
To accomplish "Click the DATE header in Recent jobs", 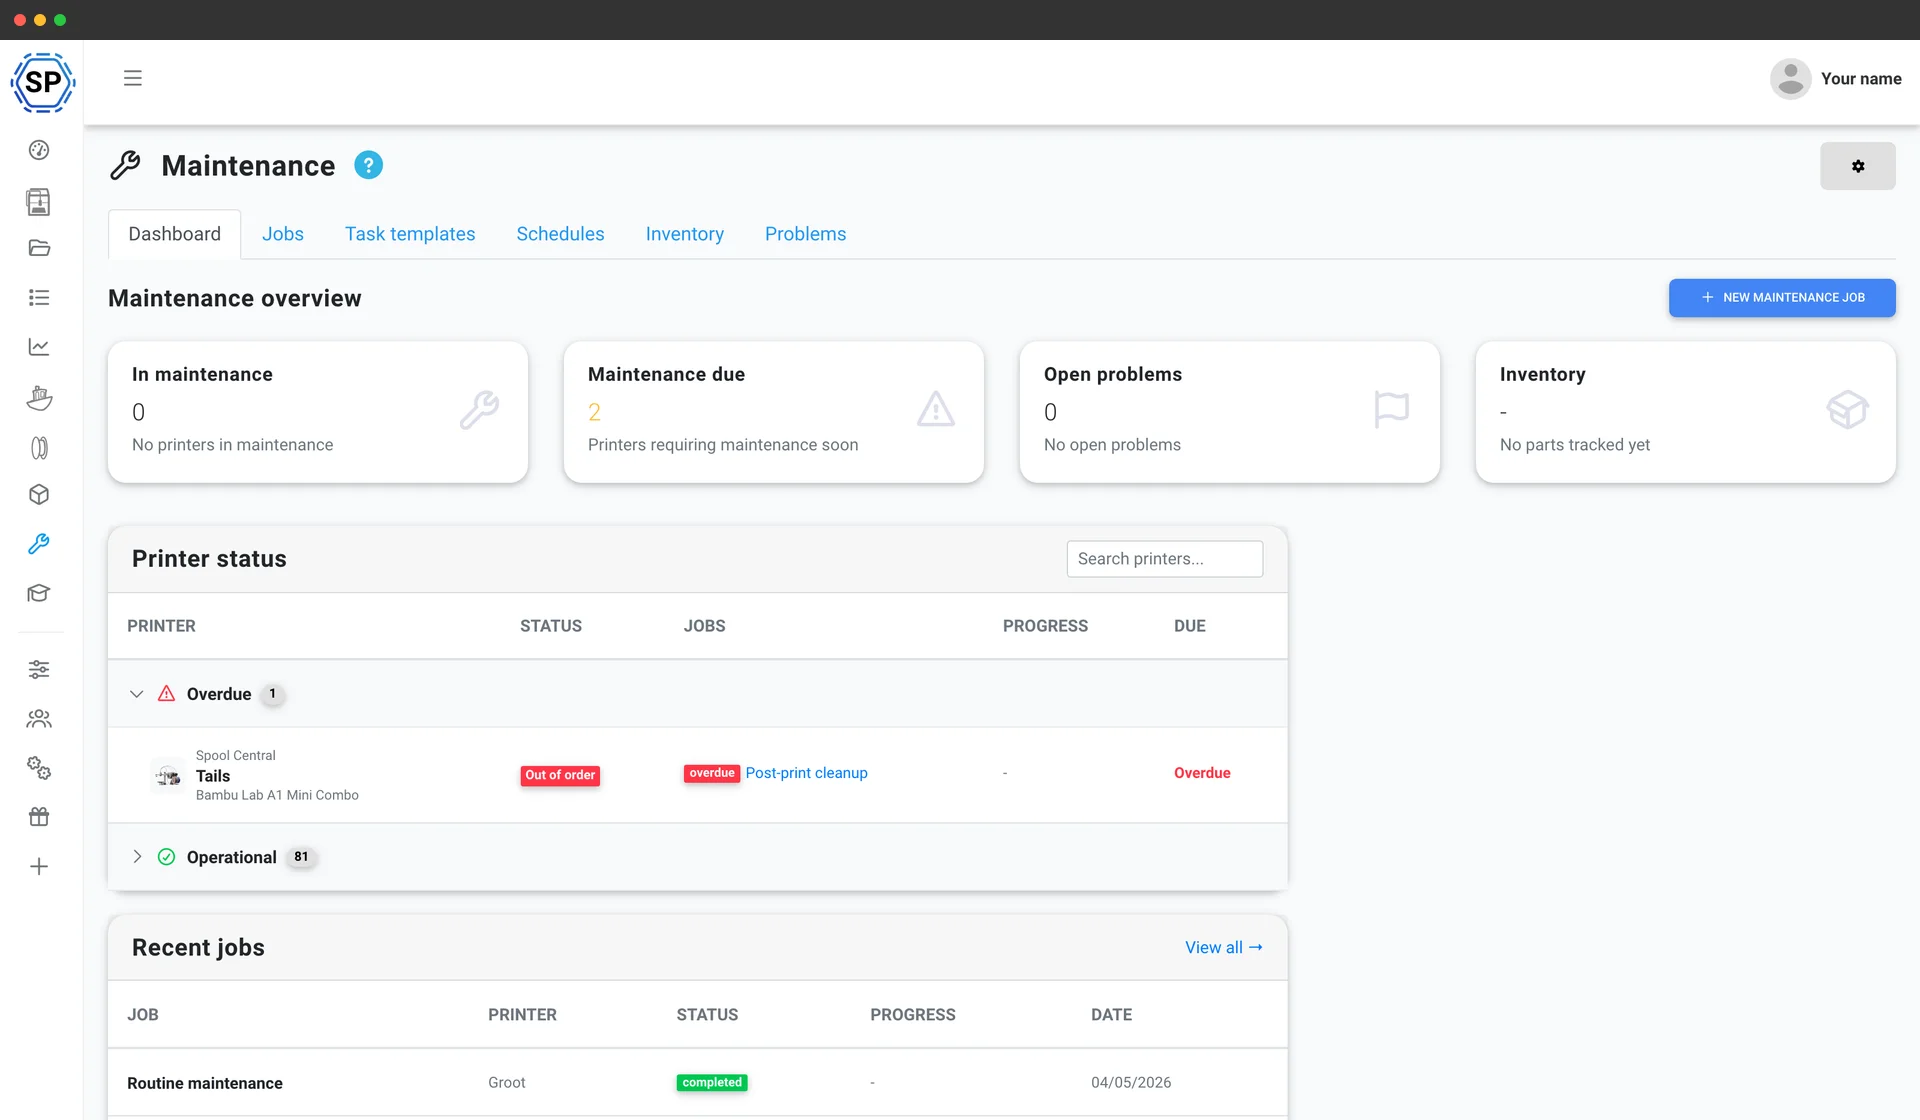I will [x=1111, y=1015].
